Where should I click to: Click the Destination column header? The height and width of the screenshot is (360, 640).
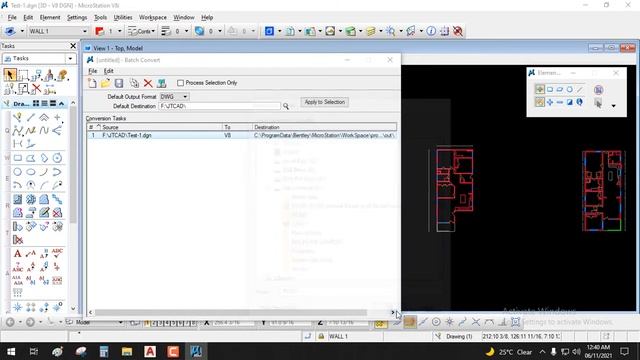coord(324,127)
